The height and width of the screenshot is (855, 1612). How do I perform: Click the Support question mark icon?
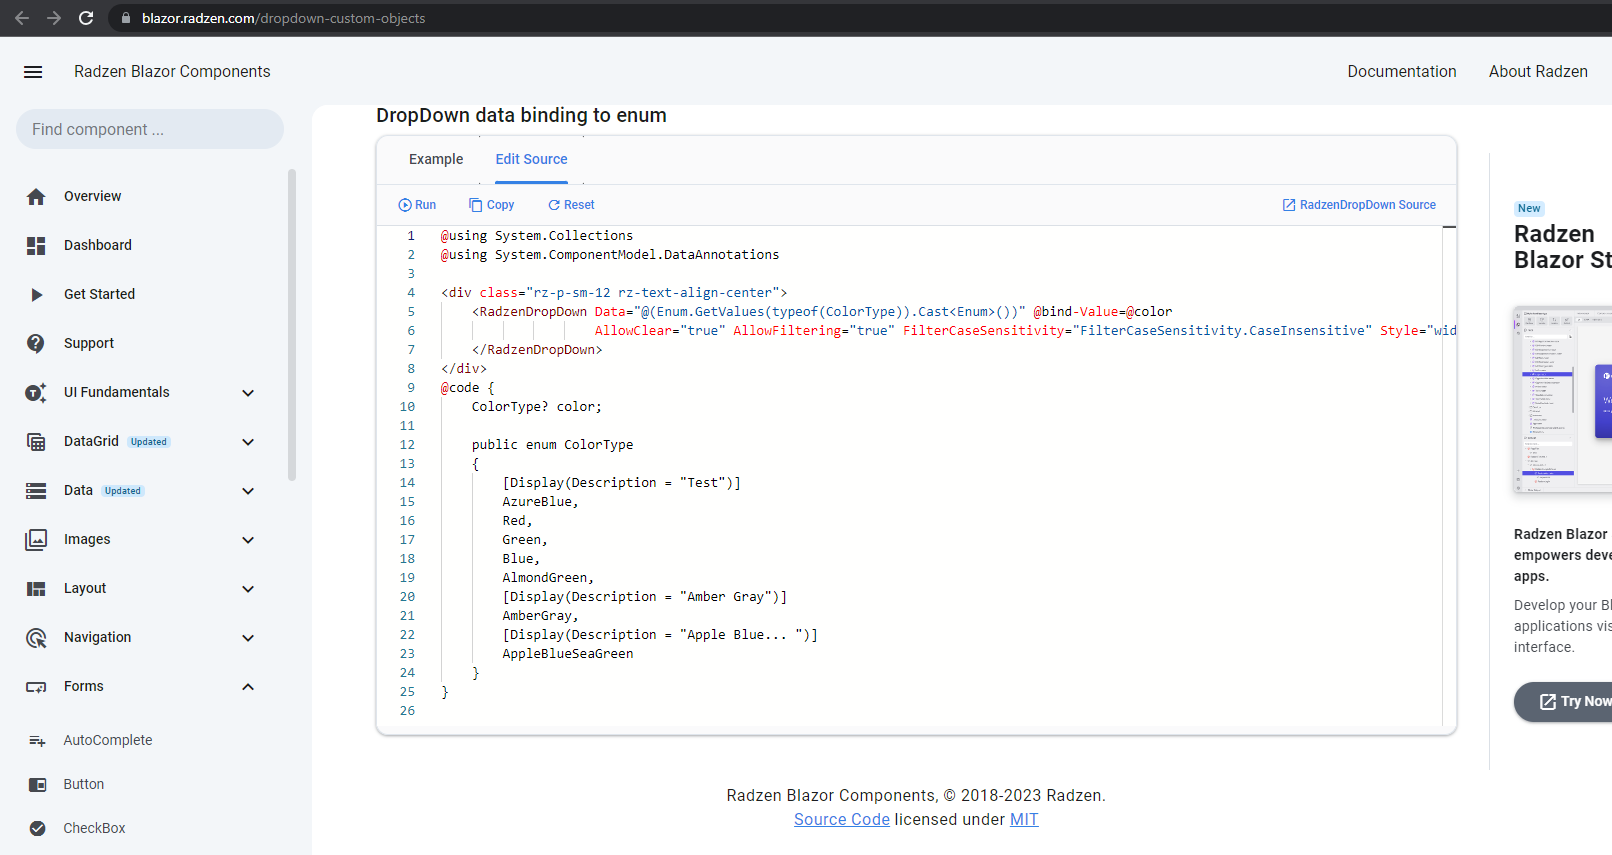pos(36,344)
